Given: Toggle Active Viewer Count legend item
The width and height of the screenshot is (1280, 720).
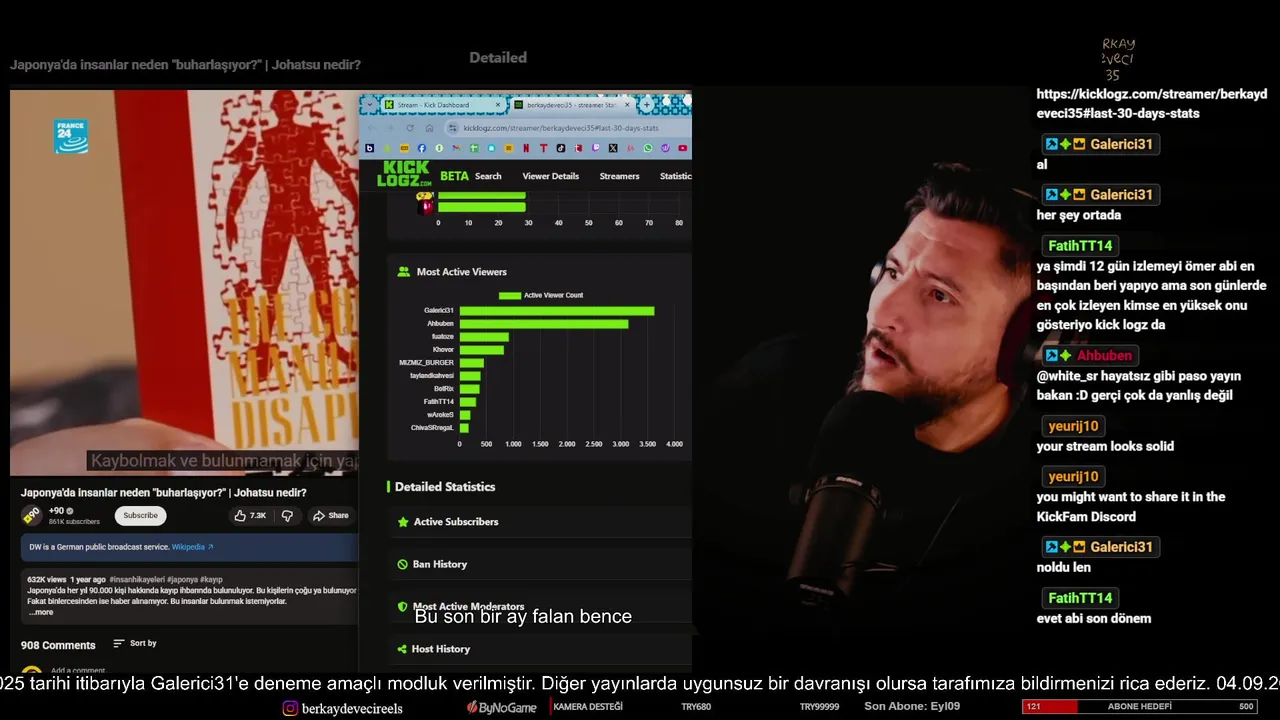Looking at the screenshot, I should pyautogui.click(x=540, y=295).
